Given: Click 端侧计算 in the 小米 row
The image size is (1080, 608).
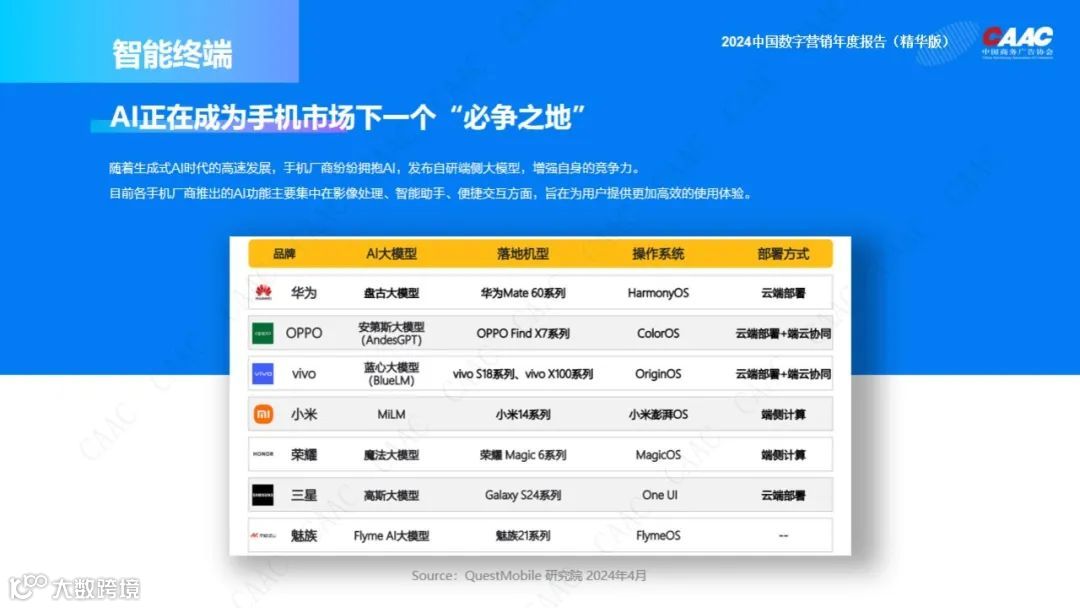Looking at the screenshot, I should [x=783, y=415].
